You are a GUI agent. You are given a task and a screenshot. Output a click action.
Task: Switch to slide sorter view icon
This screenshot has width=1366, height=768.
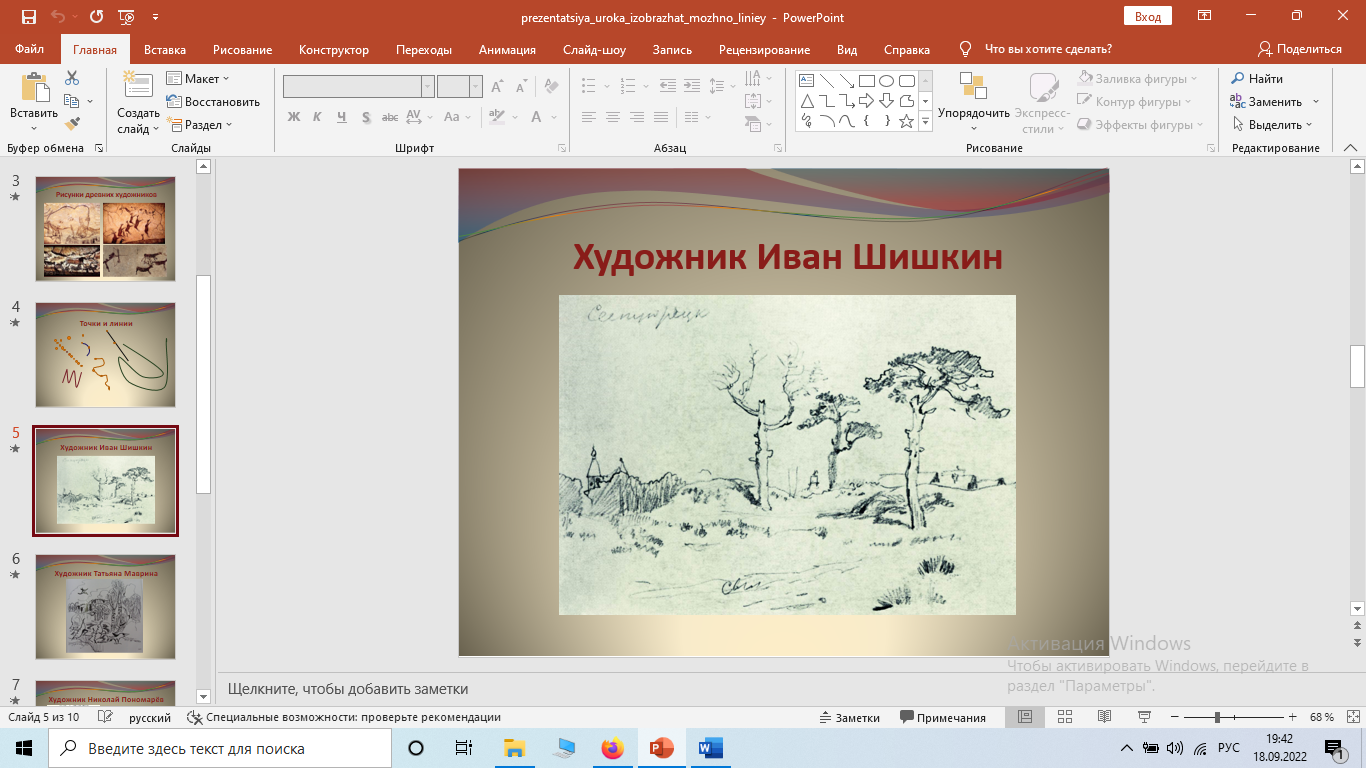(1063, 717)
